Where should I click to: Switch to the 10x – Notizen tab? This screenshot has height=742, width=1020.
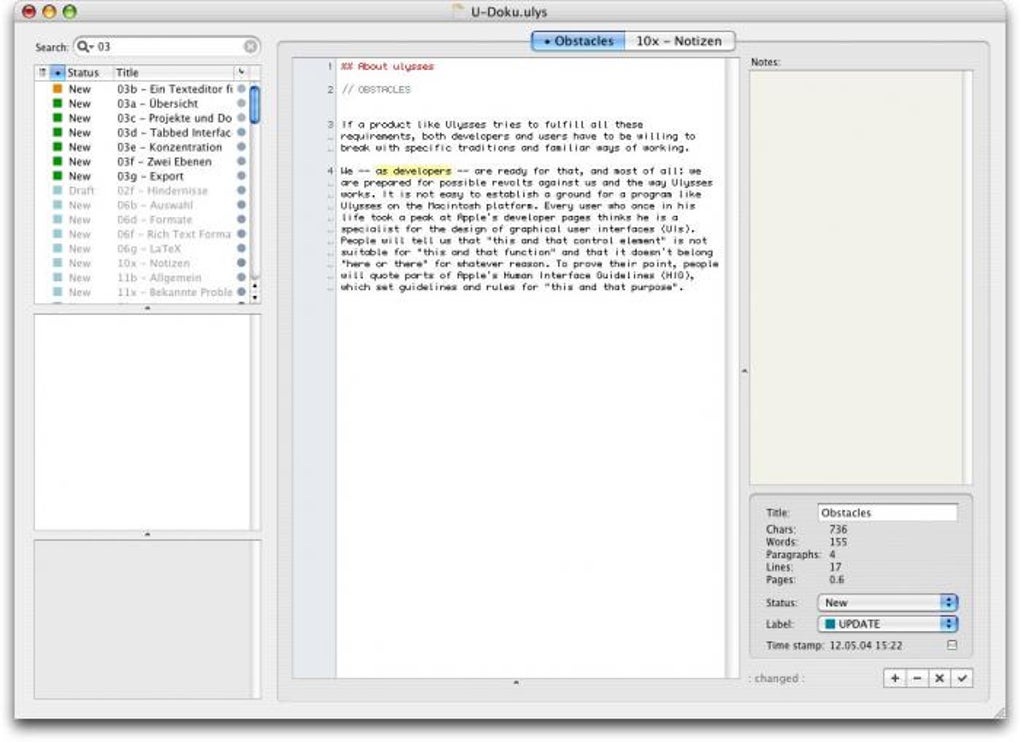(x=679, y=41)
